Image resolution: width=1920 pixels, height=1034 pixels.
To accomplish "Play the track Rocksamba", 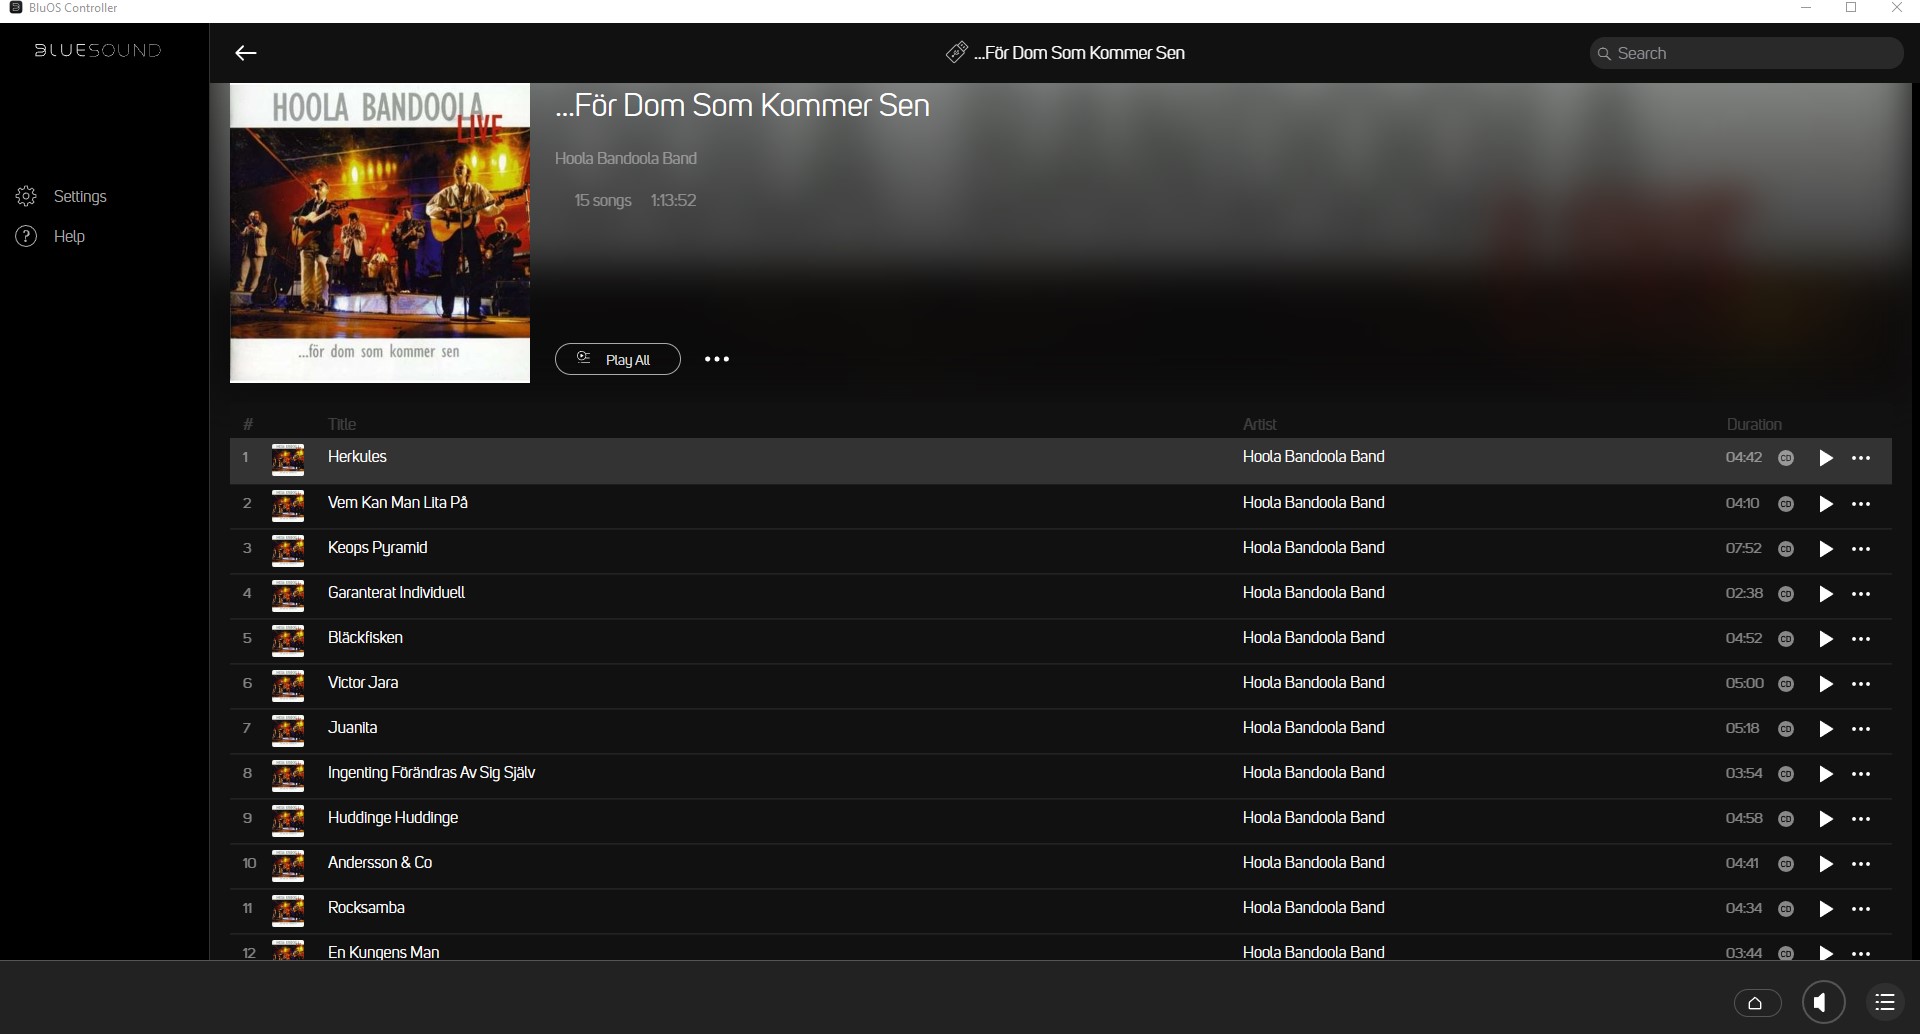I will [1826, 909].
